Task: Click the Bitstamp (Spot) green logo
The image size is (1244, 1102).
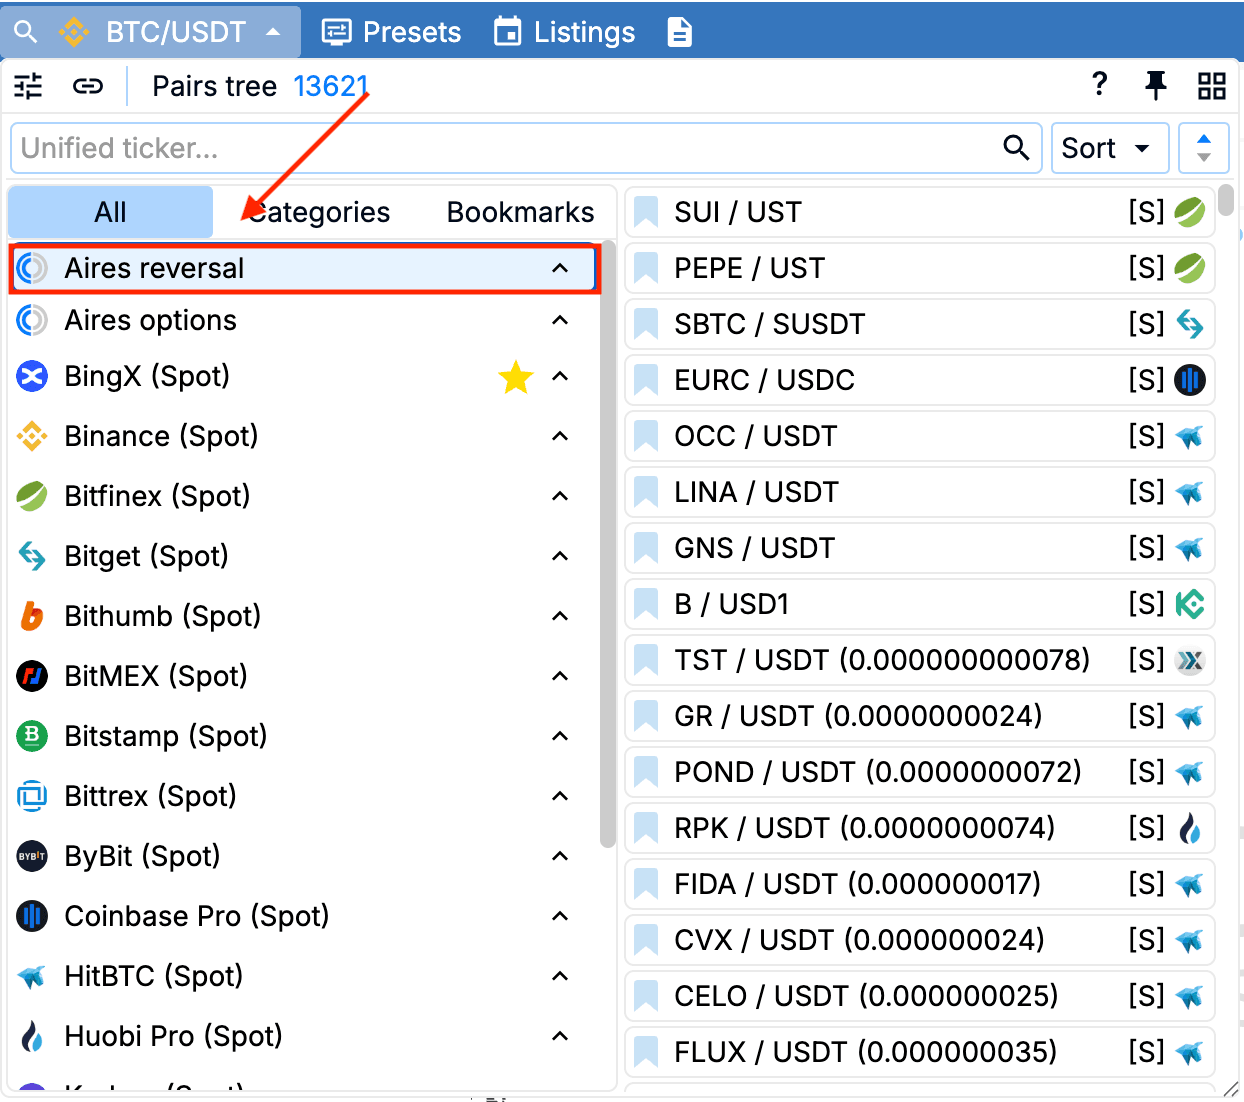Action: (x=32, y=736)
